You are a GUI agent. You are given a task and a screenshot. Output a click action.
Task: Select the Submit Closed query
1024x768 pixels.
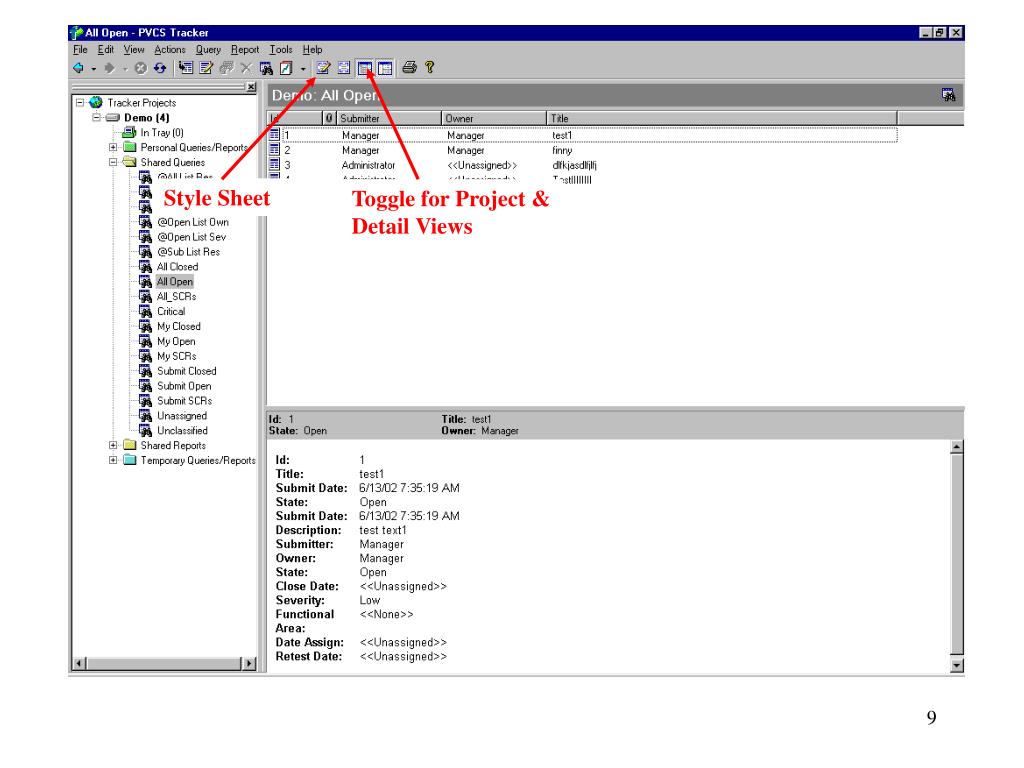click(187, 371)
